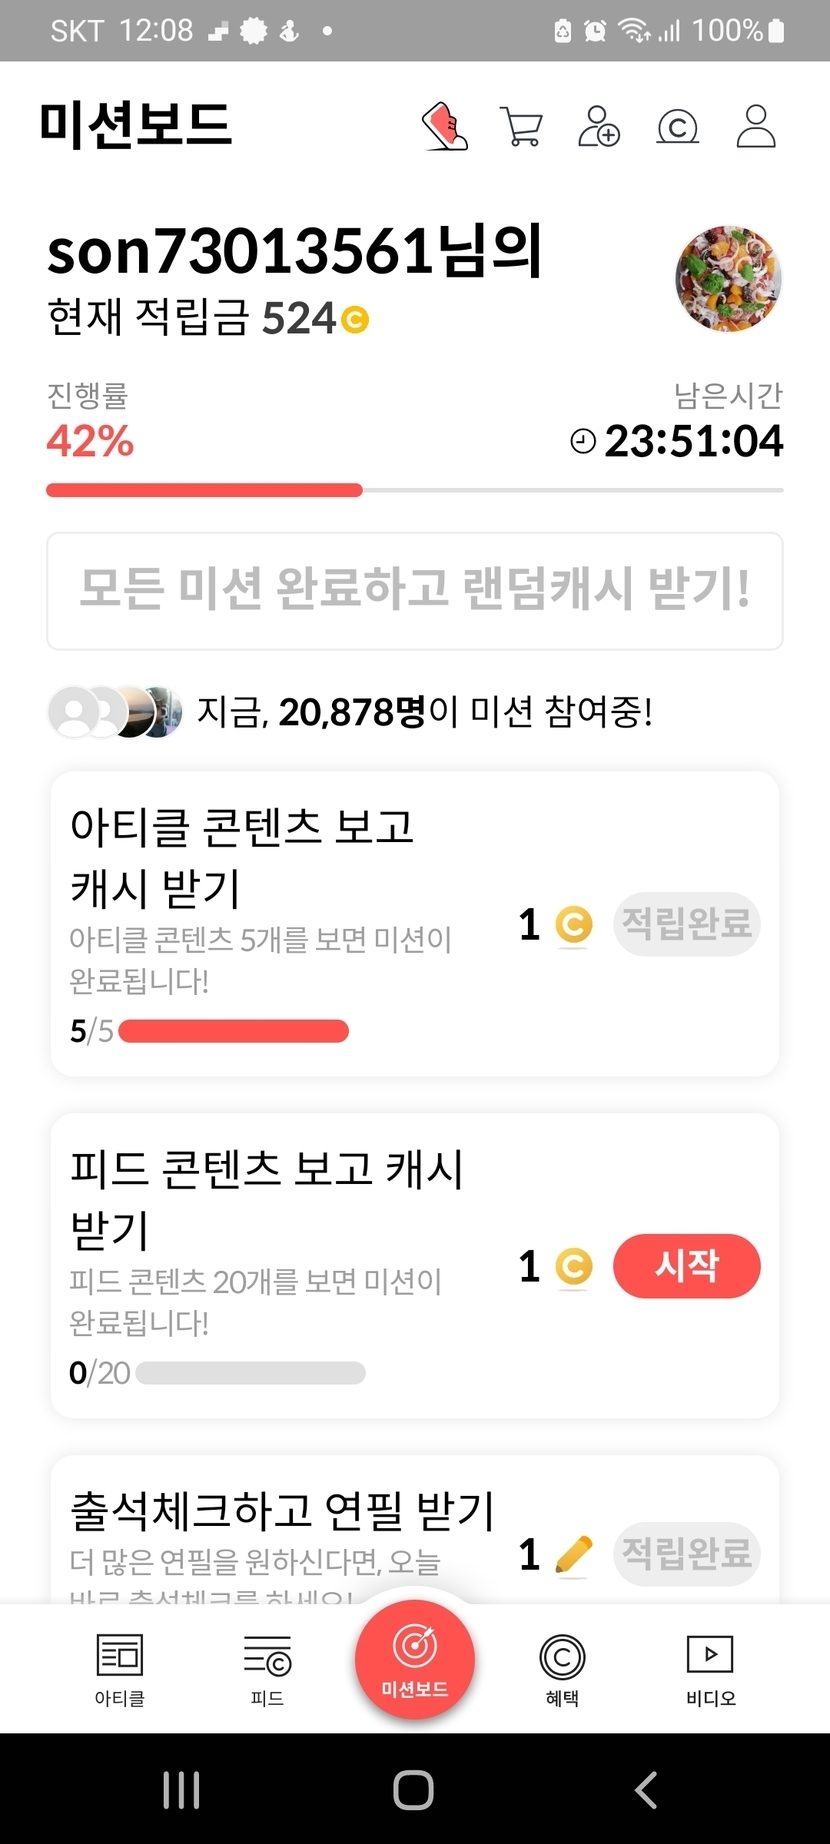
Task: Open the cash coin icon in header
Action: pyautogui.click(x=677, y=127)
